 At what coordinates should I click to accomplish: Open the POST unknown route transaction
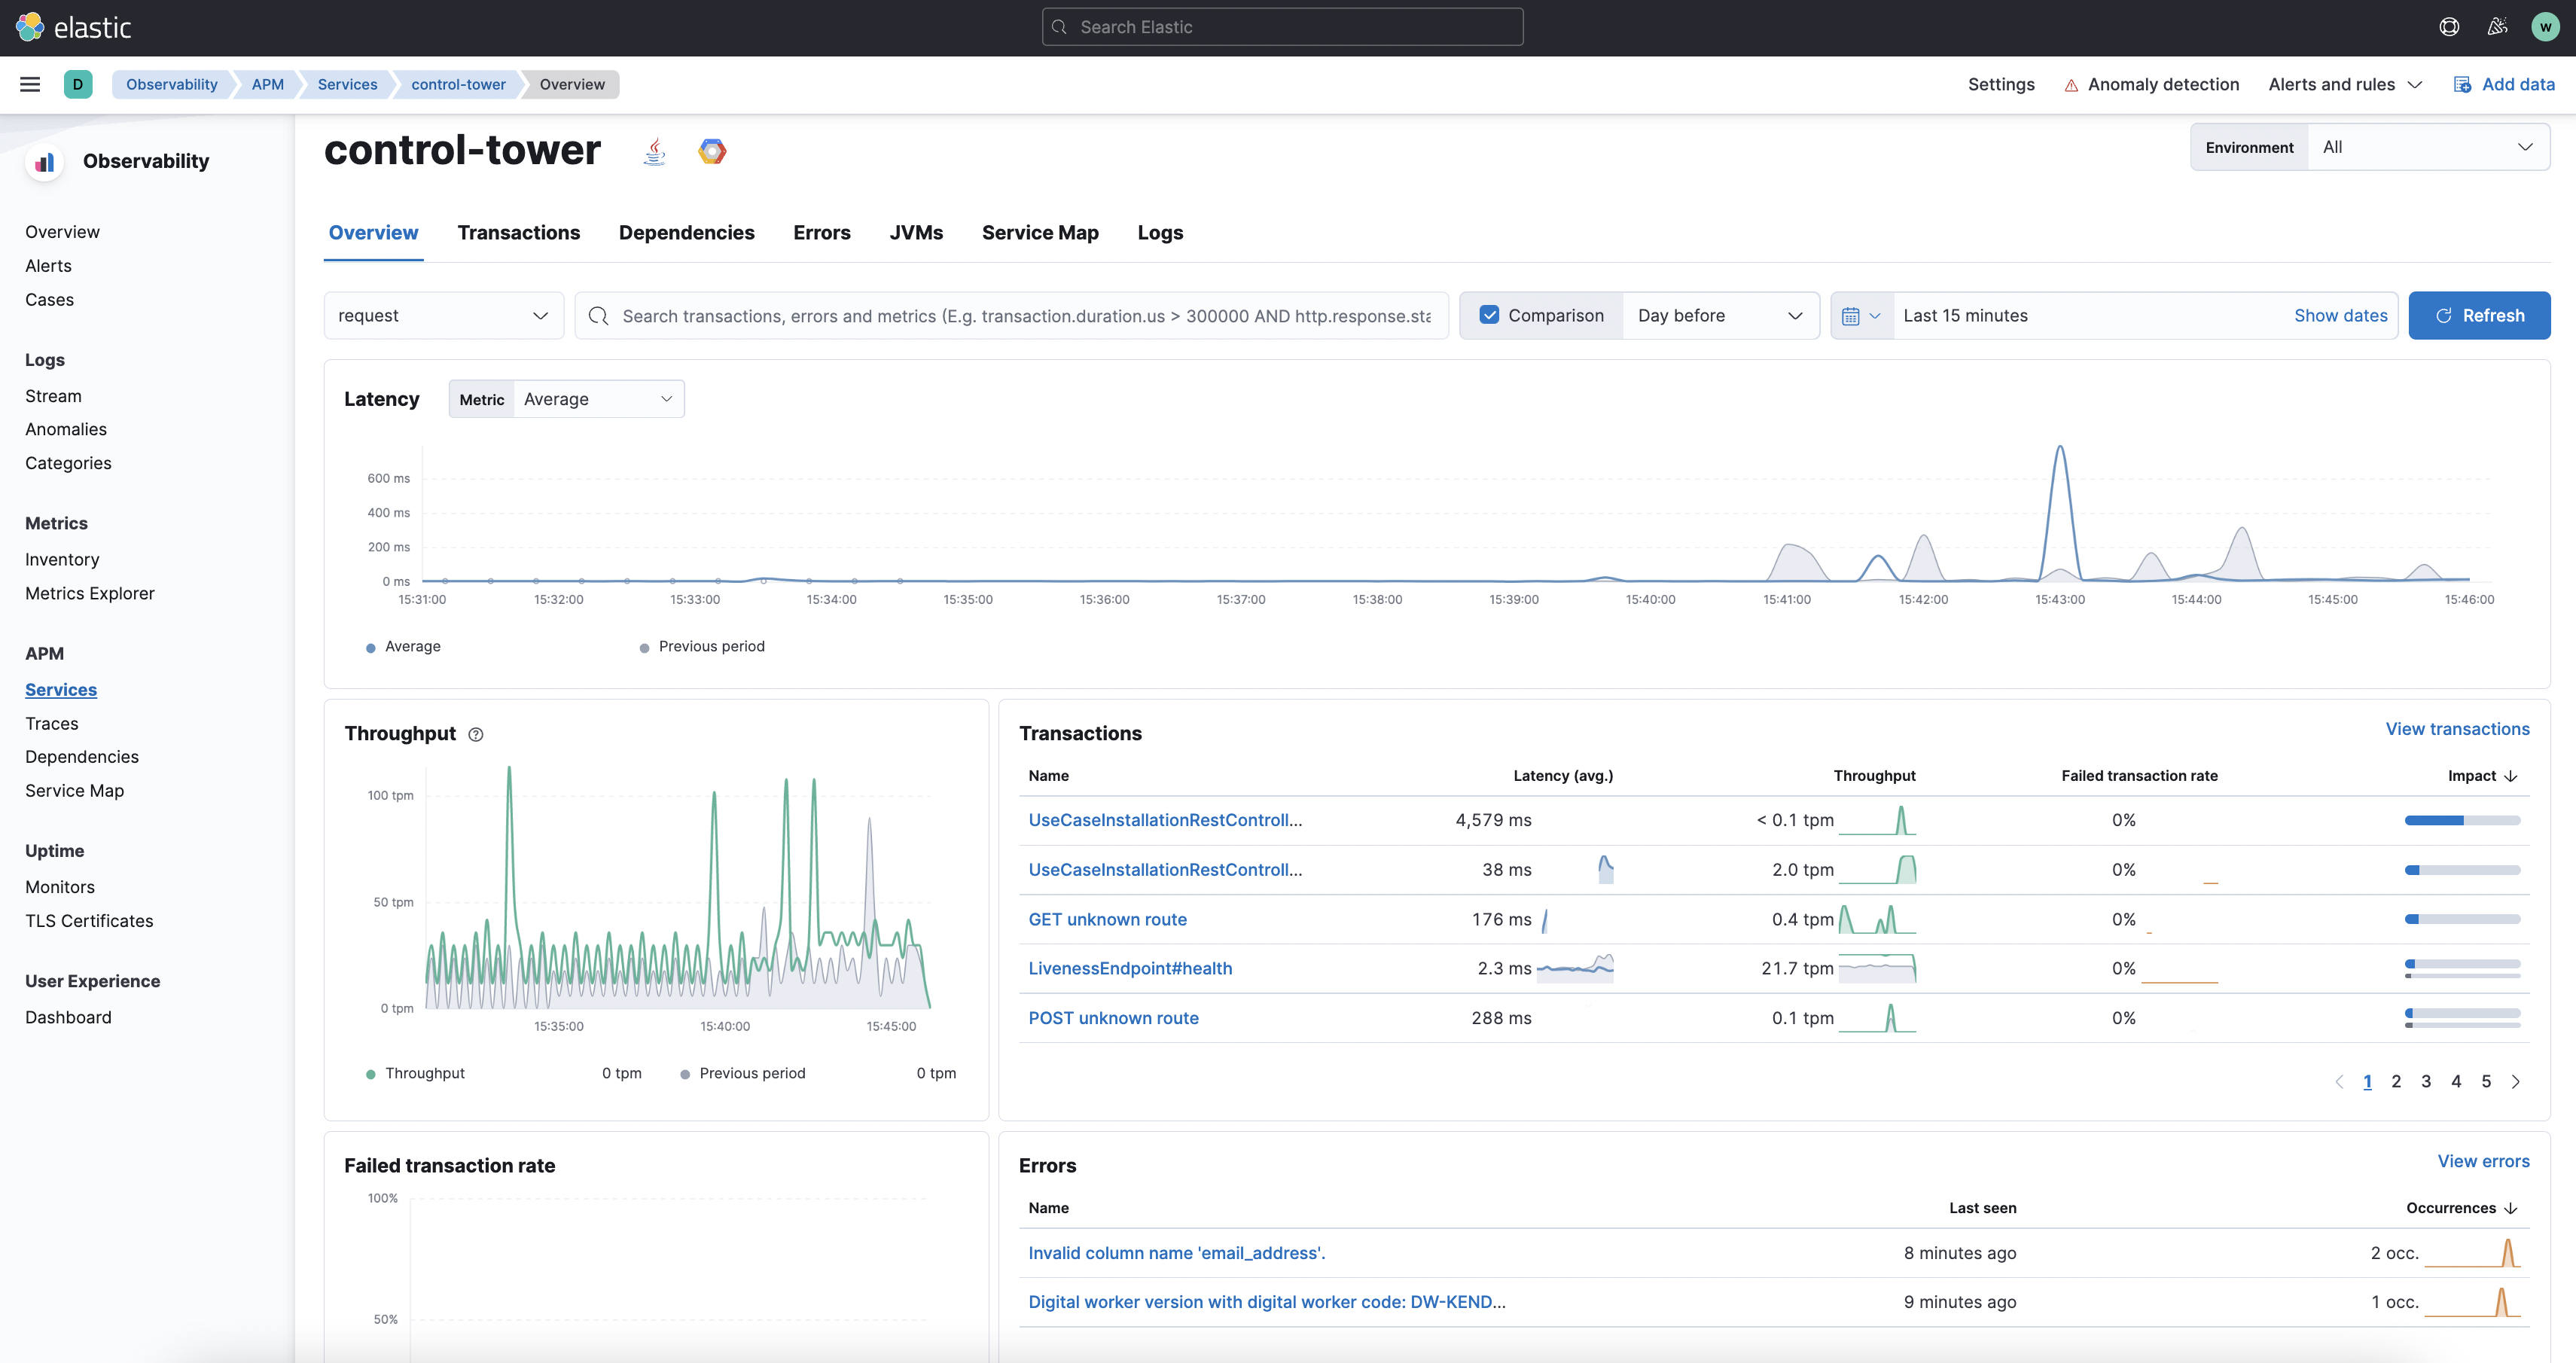tap(1113, 1018)
